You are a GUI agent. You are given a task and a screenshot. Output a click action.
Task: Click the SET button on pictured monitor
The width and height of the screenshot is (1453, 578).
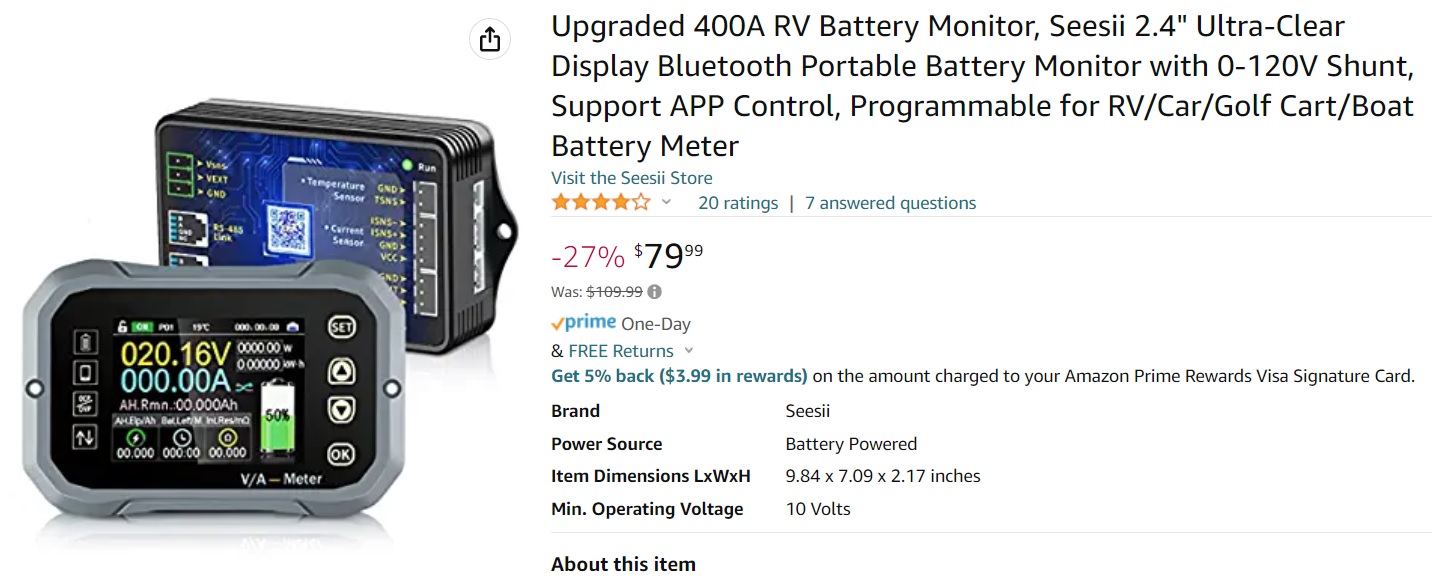tap(342, 327)
